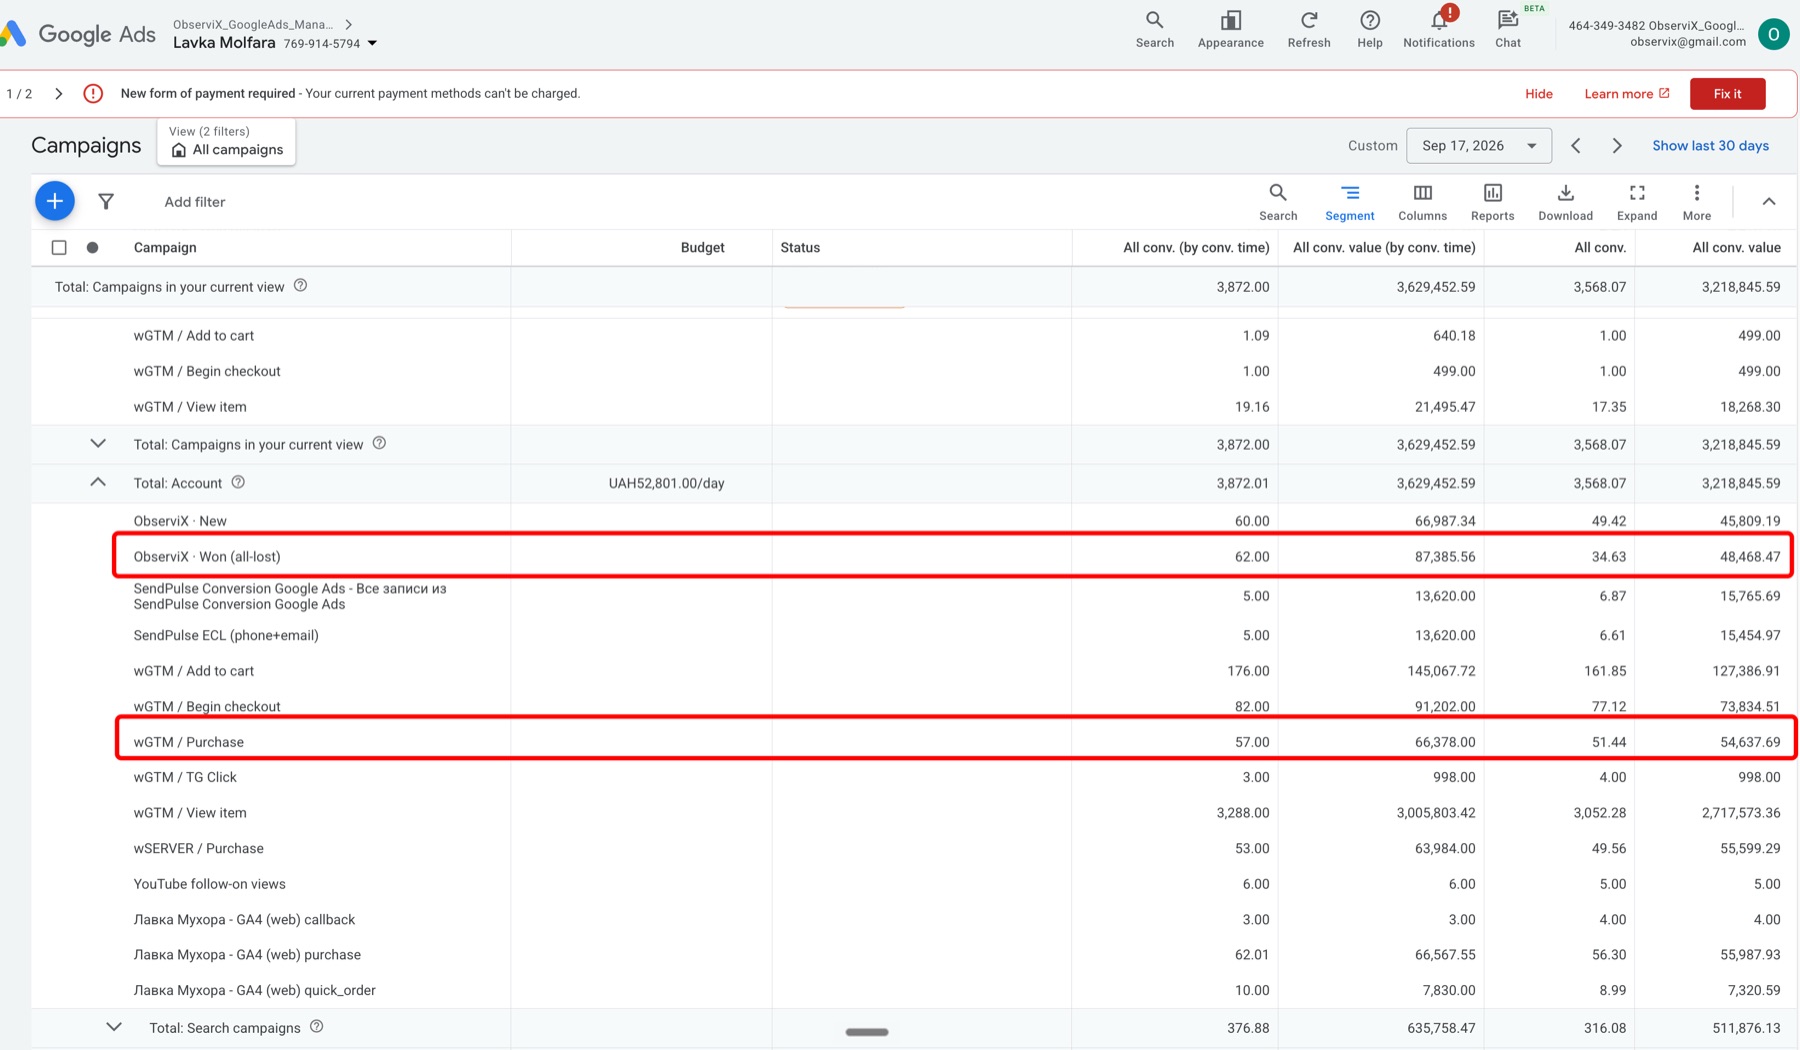Sort by the Campaign column header
Image resolution: width=1800 pixels, height=1050 pixels.
(165, 247)
